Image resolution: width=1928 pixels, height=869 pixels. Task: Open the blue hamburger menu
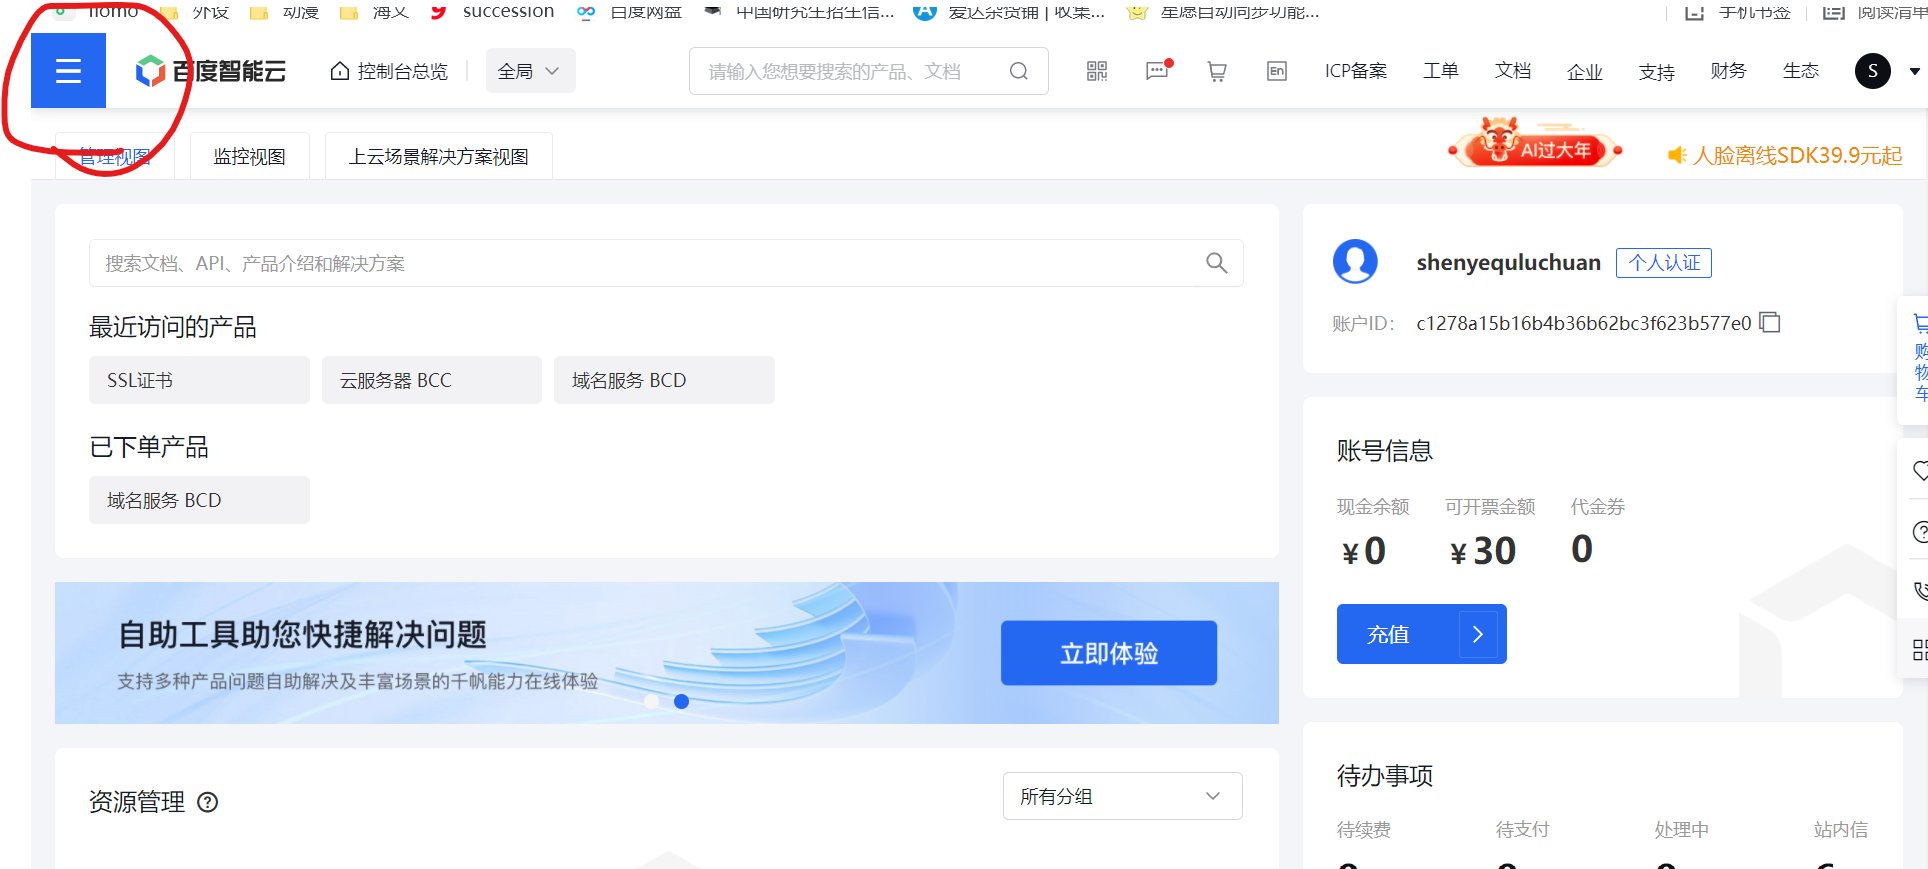click(x=68, y=70)
